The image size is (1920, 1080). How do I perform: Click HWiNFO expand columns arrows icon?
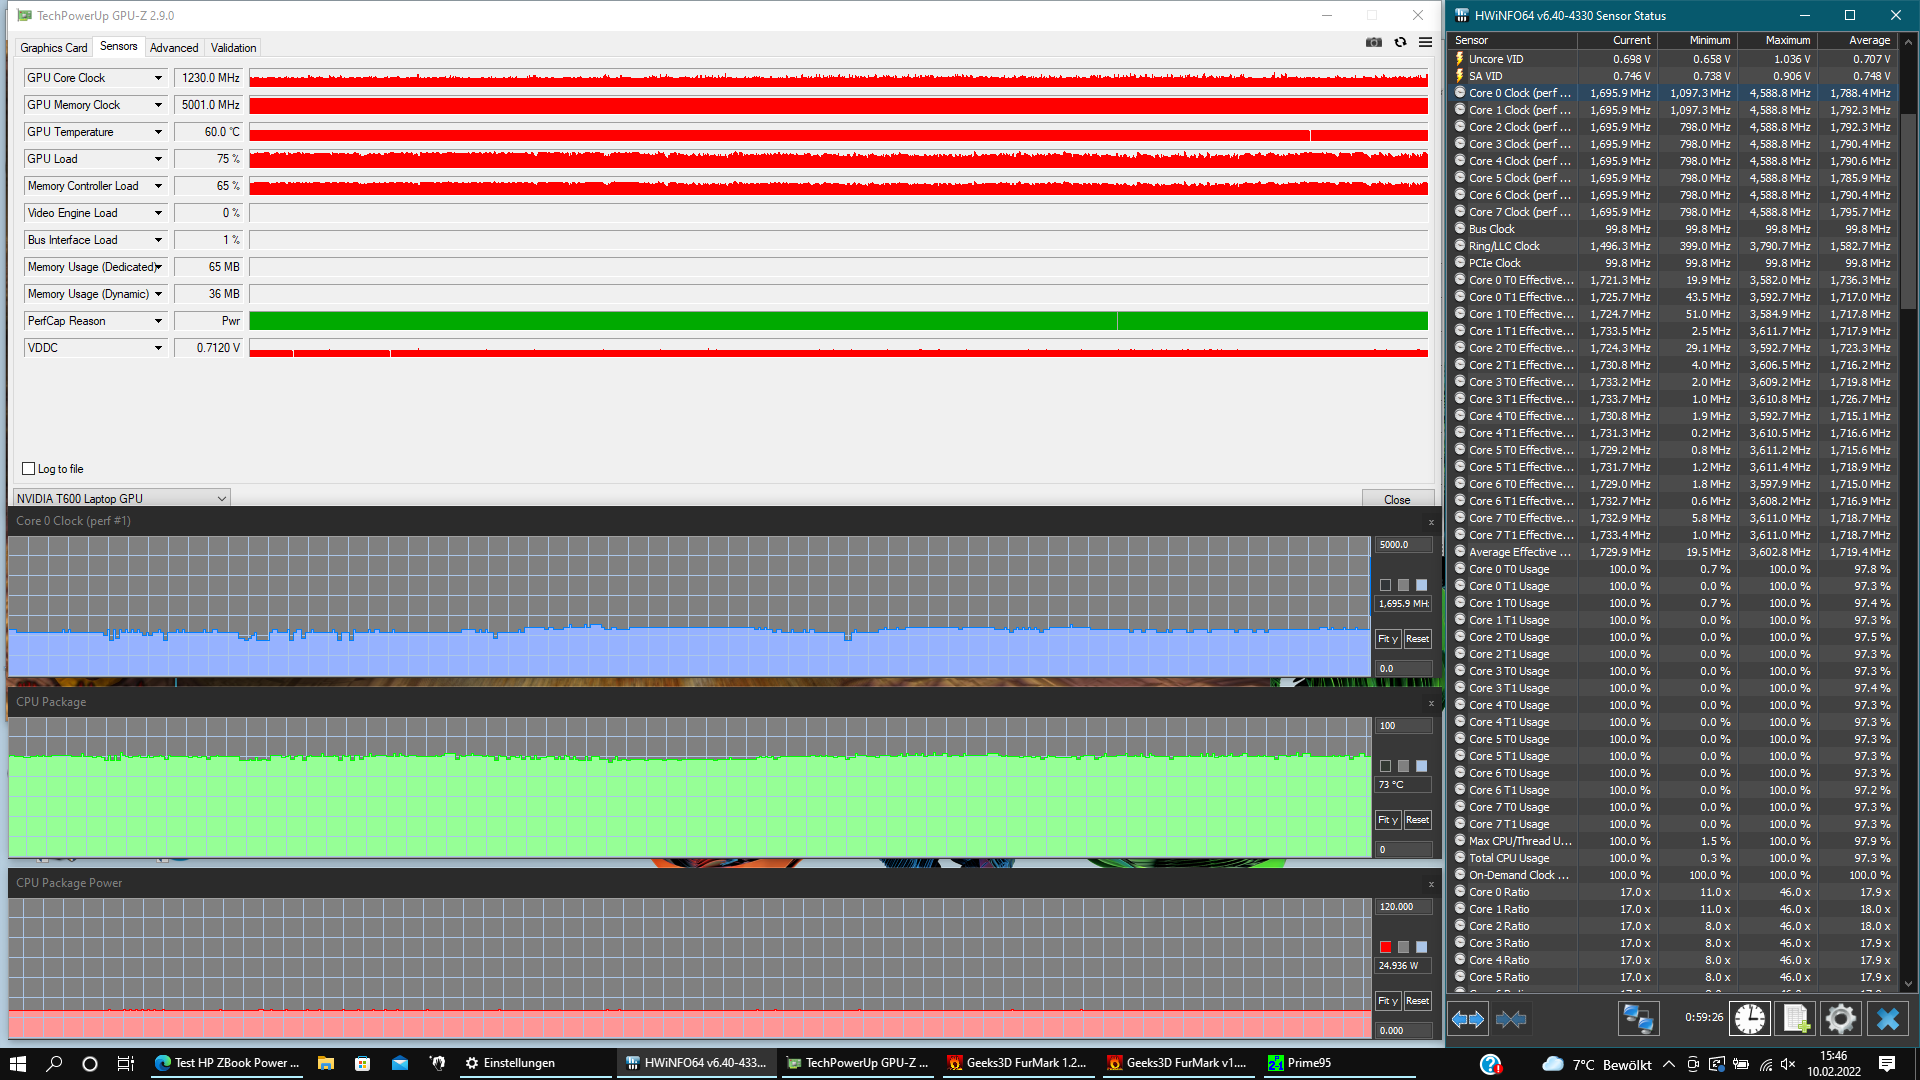[1468, 1019]
